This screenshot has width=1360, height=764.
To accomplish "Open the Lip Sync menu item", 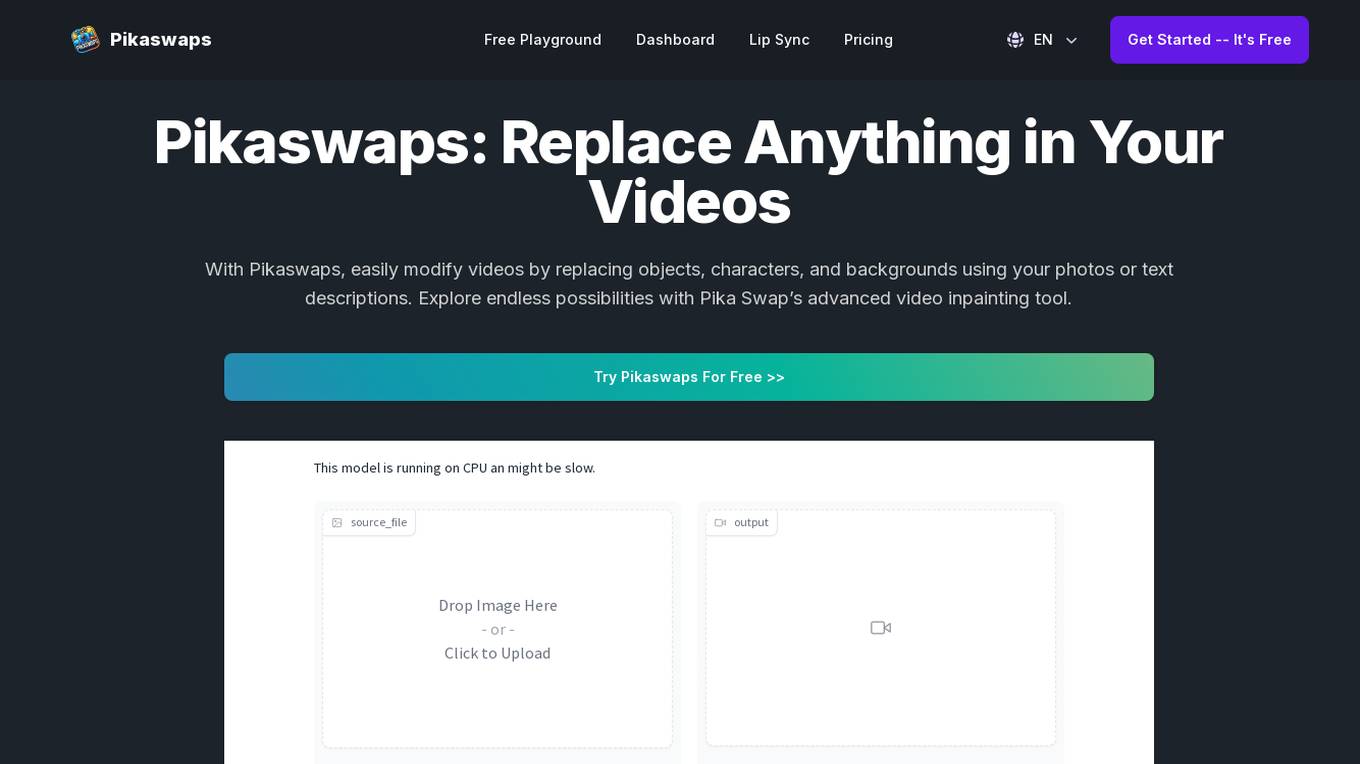I will [779, 40].
